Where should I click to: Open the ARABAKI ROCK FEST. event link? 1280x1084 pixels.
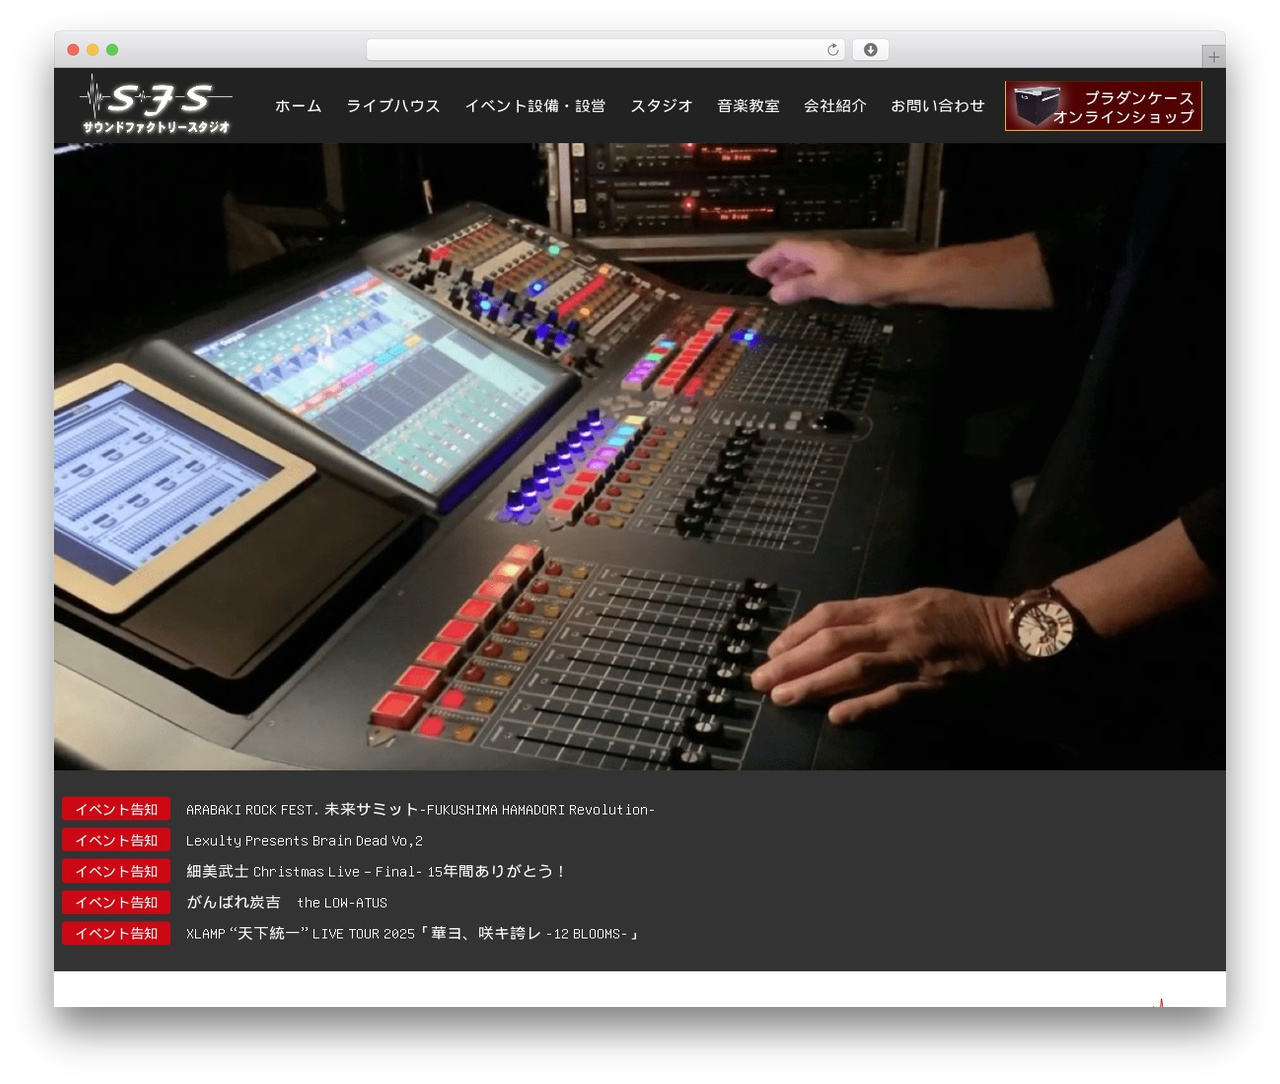click(420, 810)
